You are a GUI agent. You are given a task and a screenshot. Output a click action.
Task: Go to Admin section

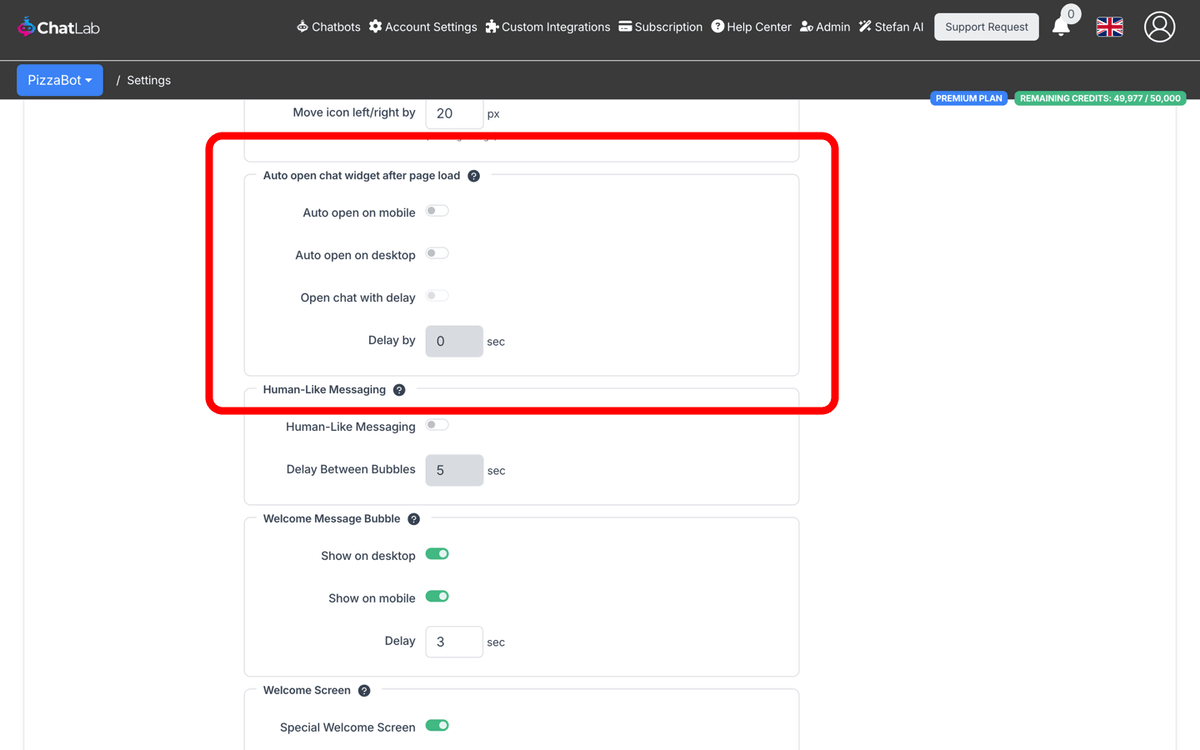[x=825, y=27]
